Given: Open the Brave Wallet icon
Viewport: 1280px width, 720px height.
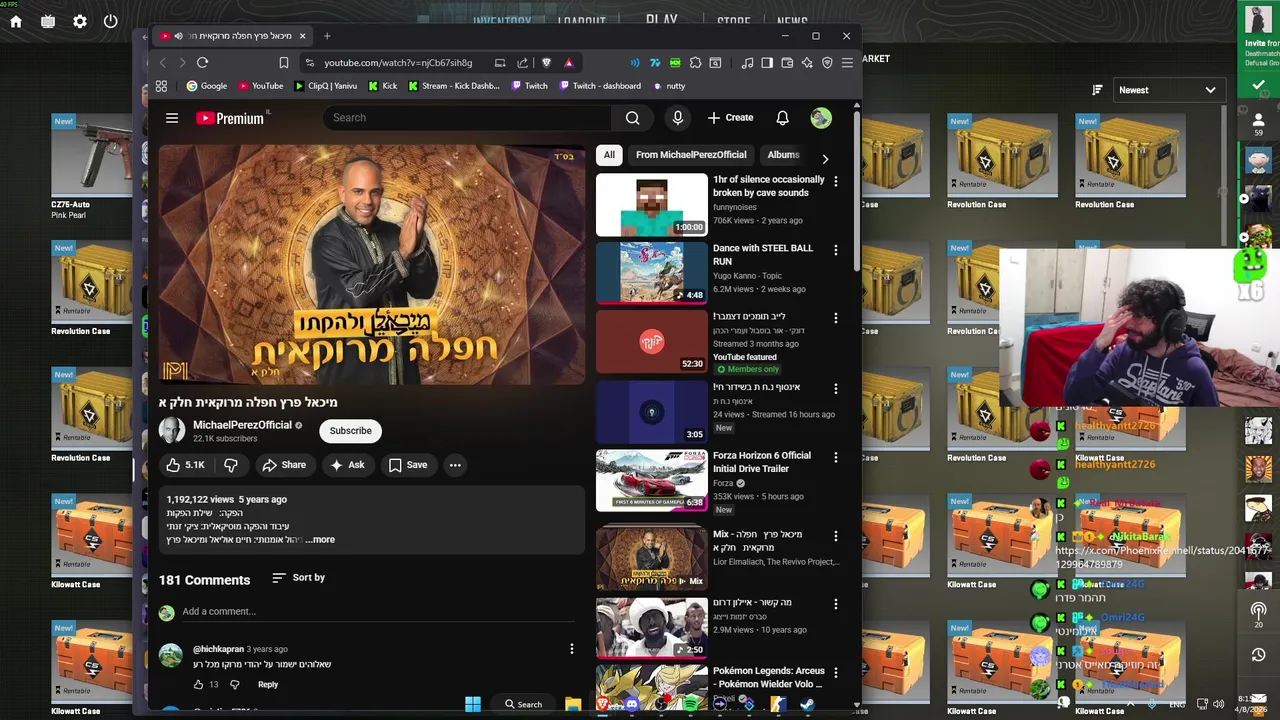Looking at the screenshot, I should pyautogui.click(x=787, y=62).
